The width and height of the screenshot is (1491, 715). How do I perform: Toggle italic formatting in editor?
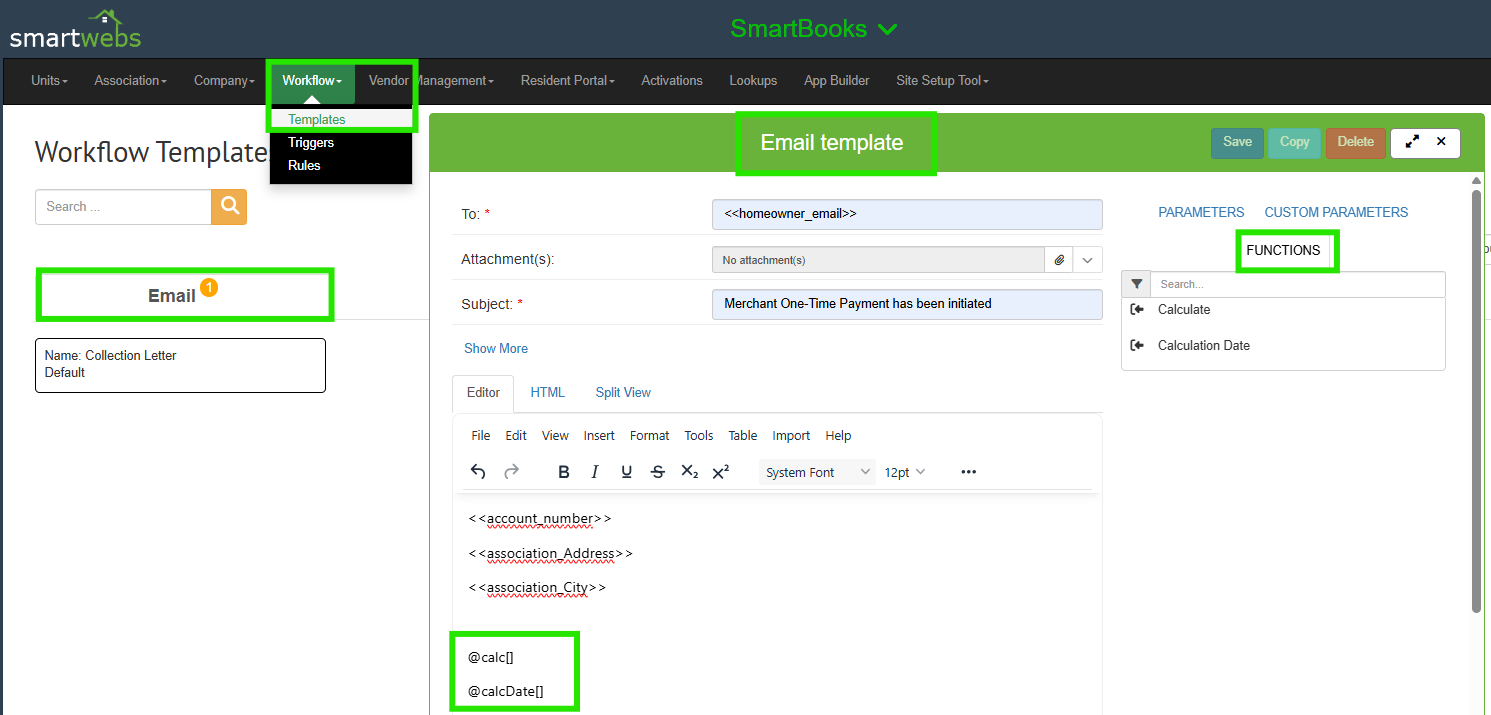click(595, 472)
